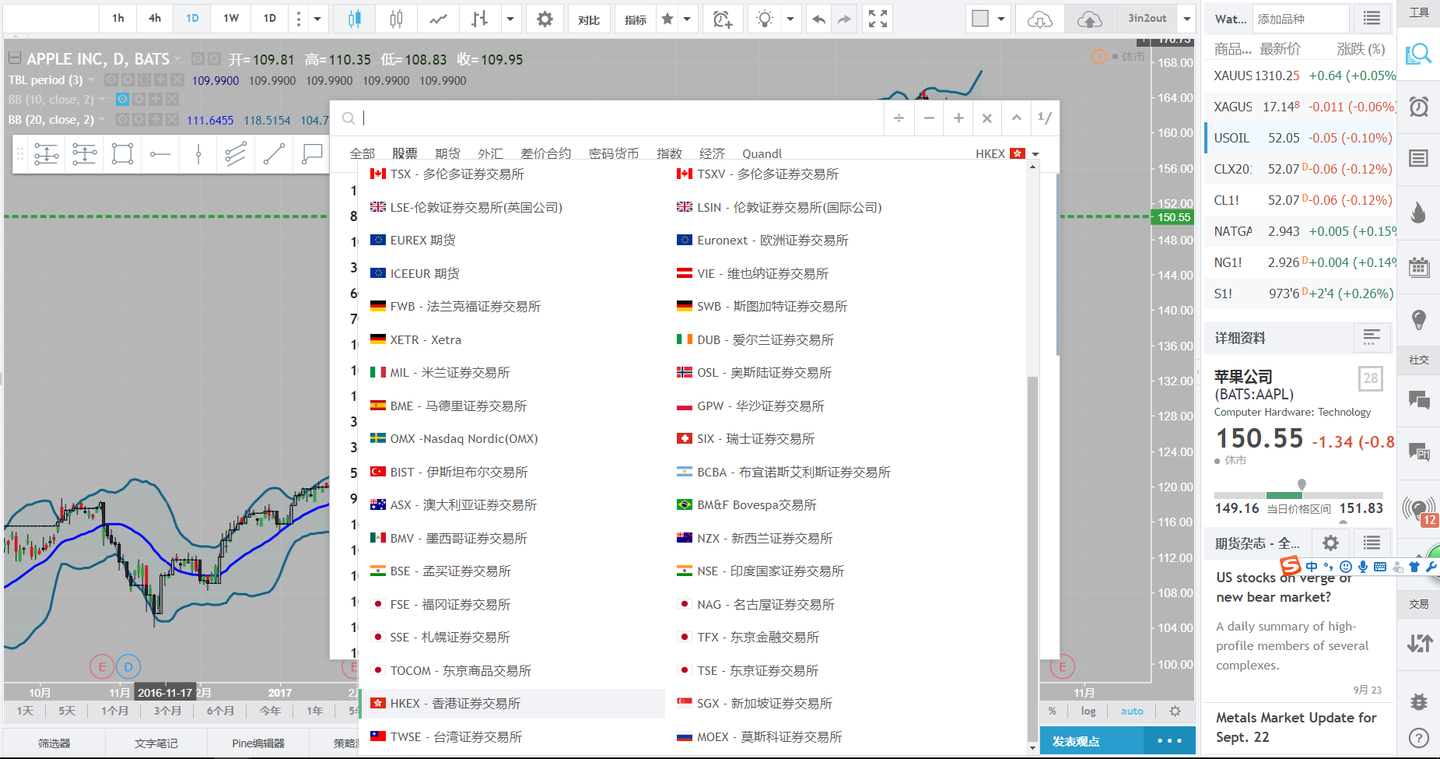Viewport: 1440px width, 759px height.
Task: Hide the BB (10, close, 2) indicator
Action: pos(121,99)
